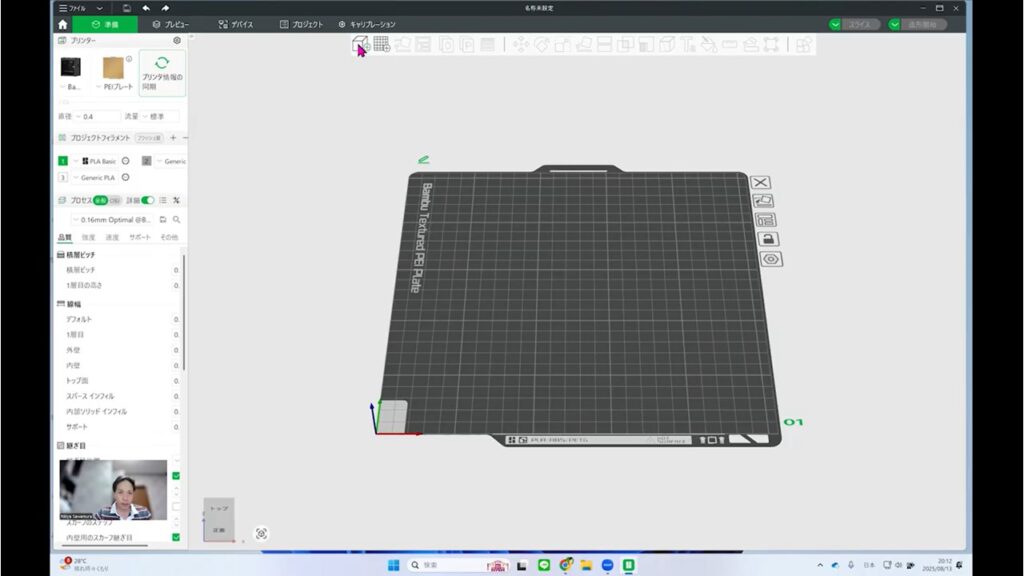Add a filament with the plus button
This screenshot has width=1024, height=576.
click(x=173, y=138)
